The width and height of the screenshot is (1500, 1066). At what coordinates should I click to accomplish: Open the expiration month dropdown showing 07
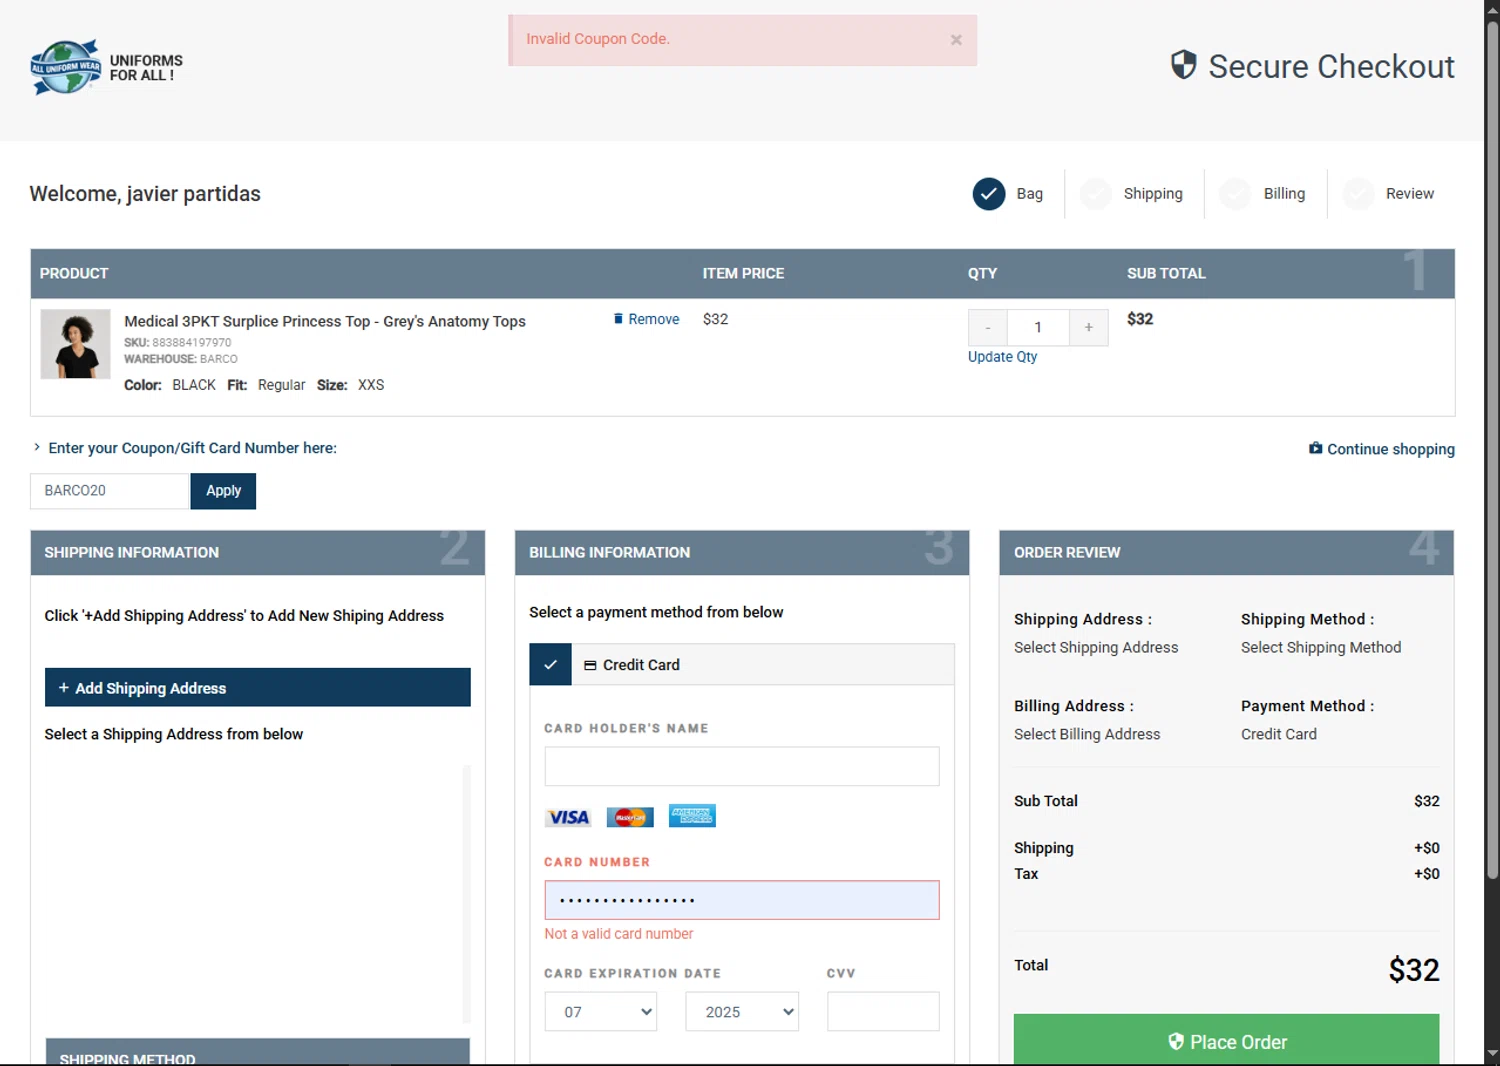point(600,1012)
